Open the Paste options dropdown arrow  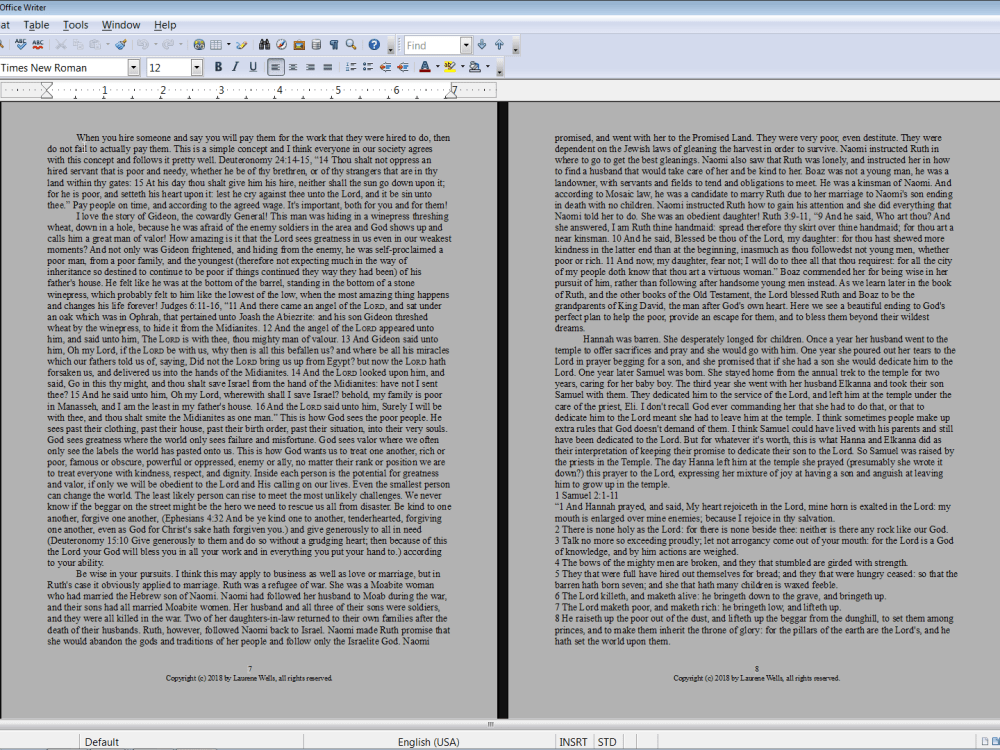click(107, 45)
